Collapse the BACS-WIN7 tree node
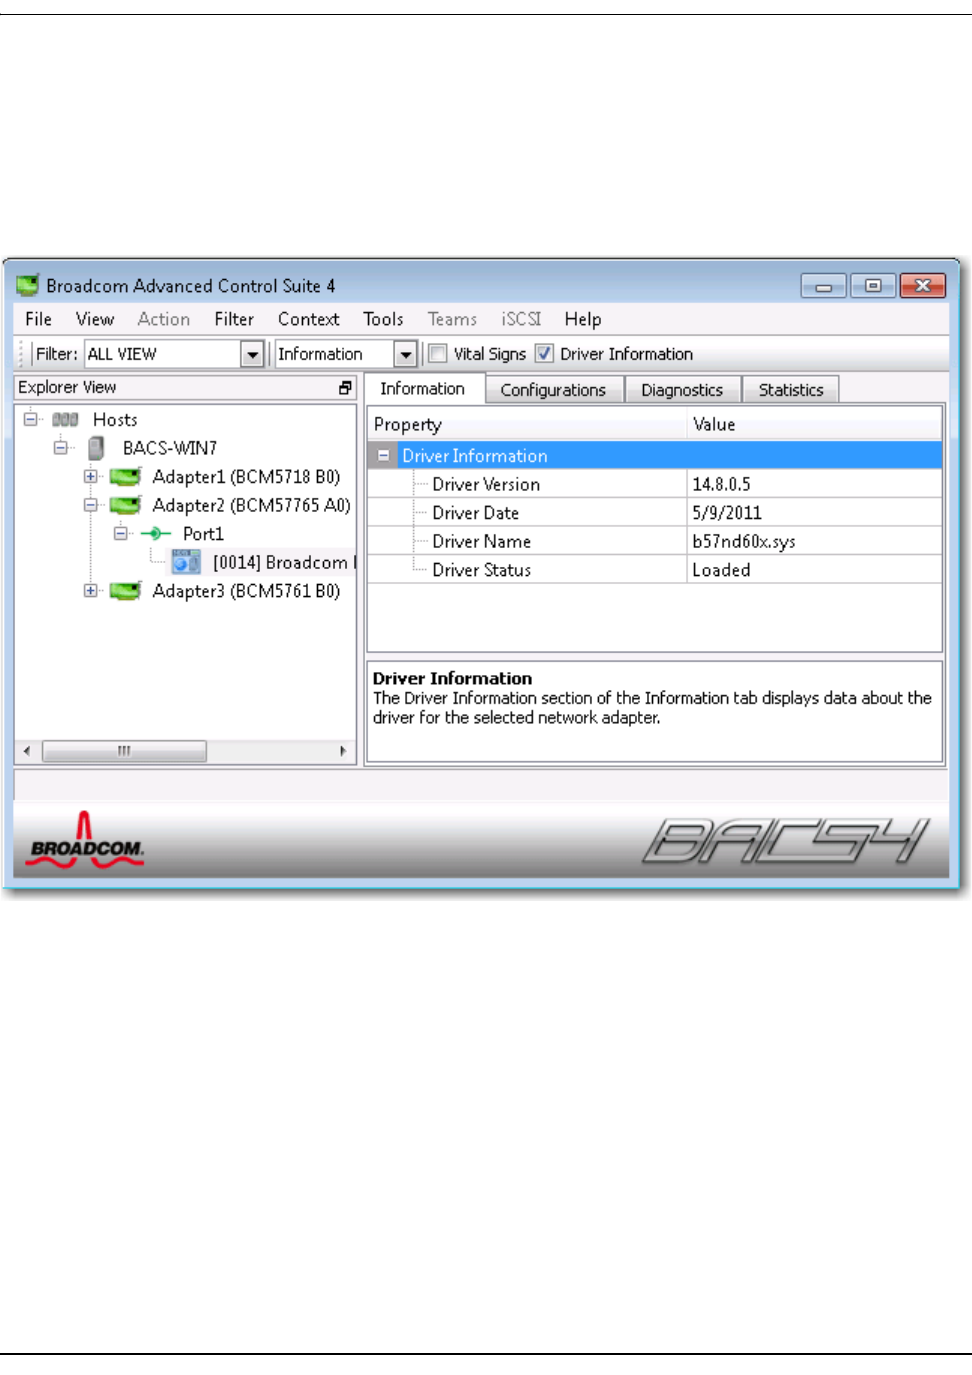 pyautogui.click(x=61, y=447)
